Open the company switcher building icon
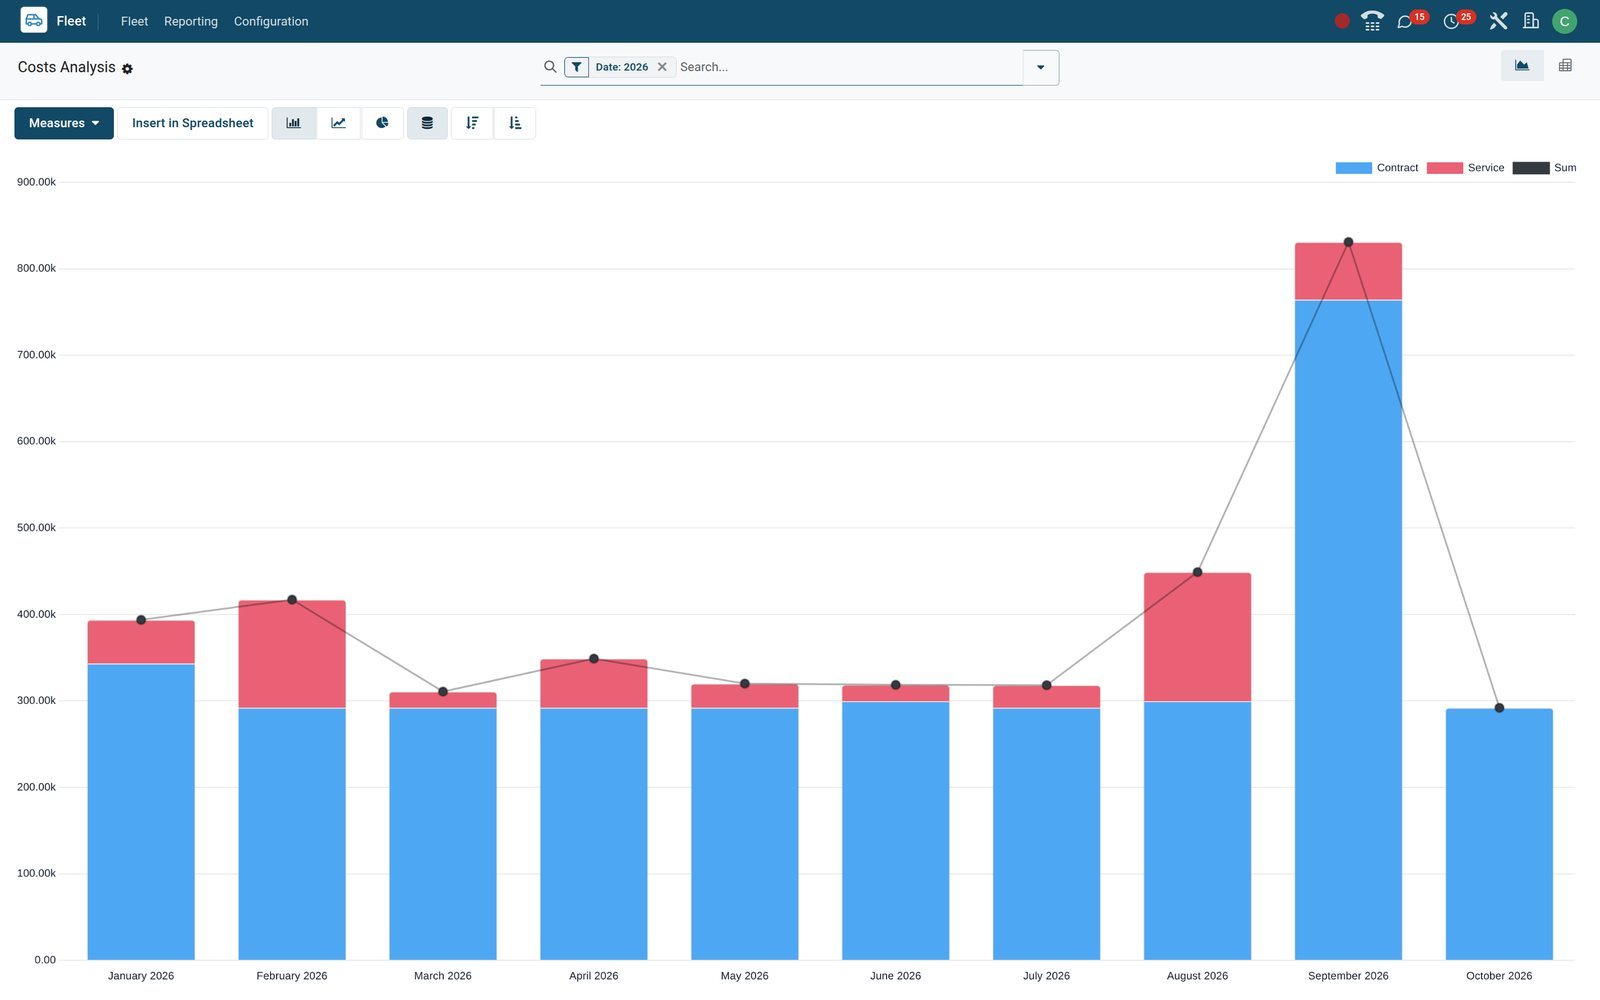1600x1000 pixels. tap(1531, 21)
